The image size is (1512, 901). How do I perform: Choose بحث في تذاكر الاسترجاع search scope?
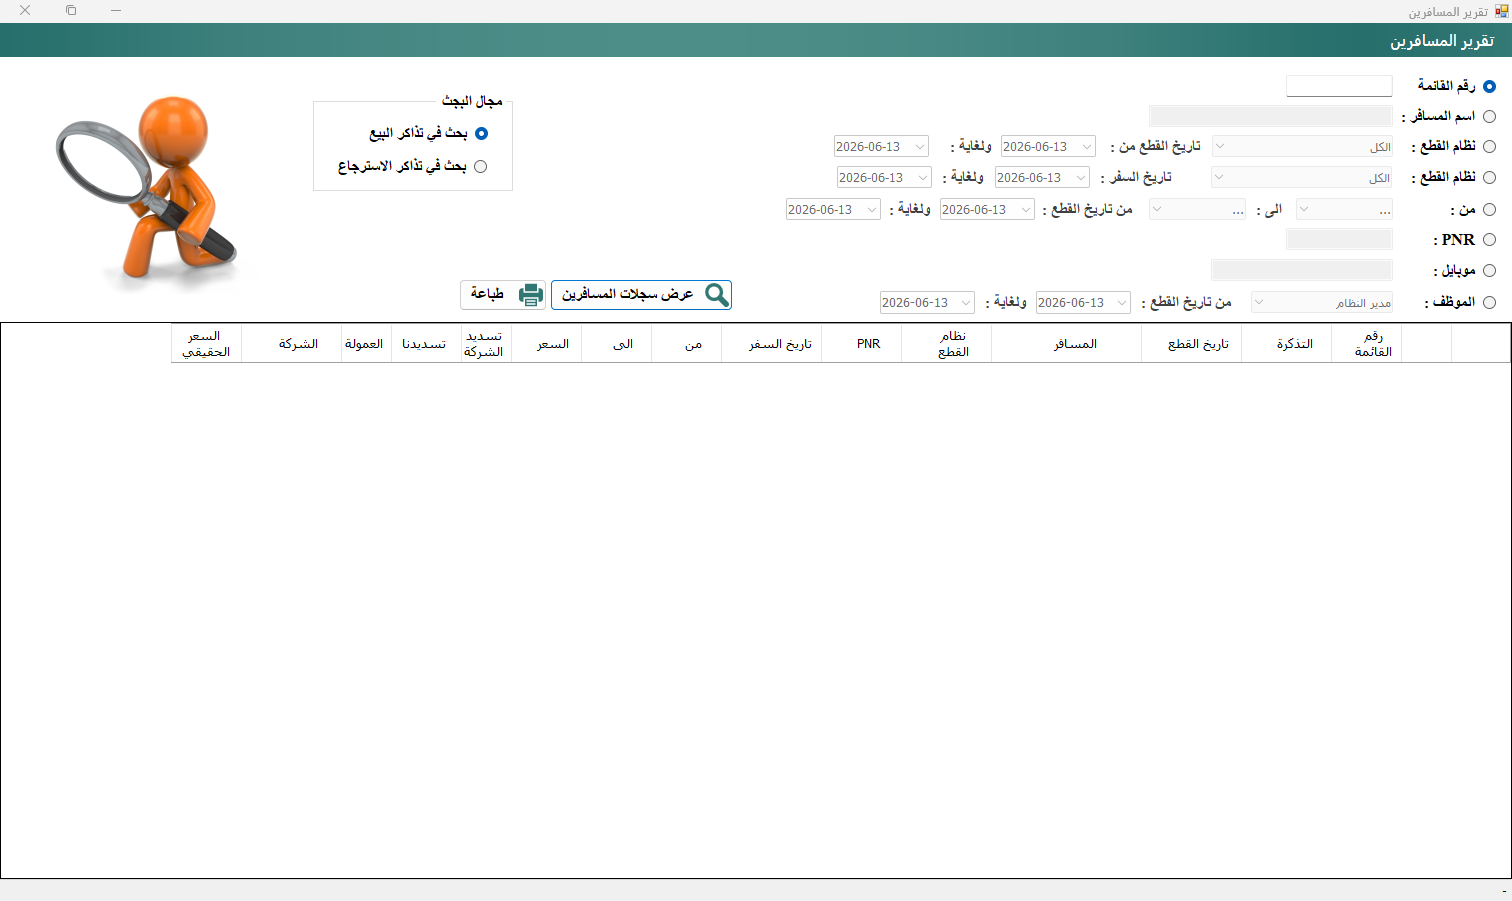point(481,166)
